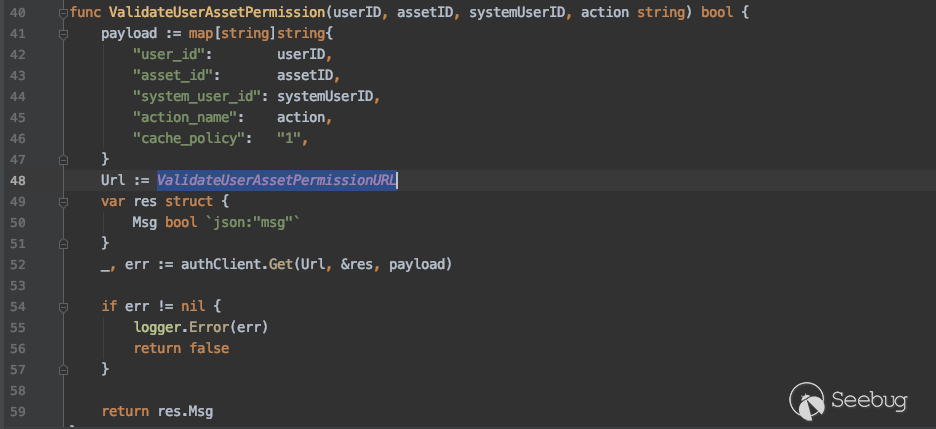
Task: Click line number 40 in the gutter
Action: coord(19,13)
